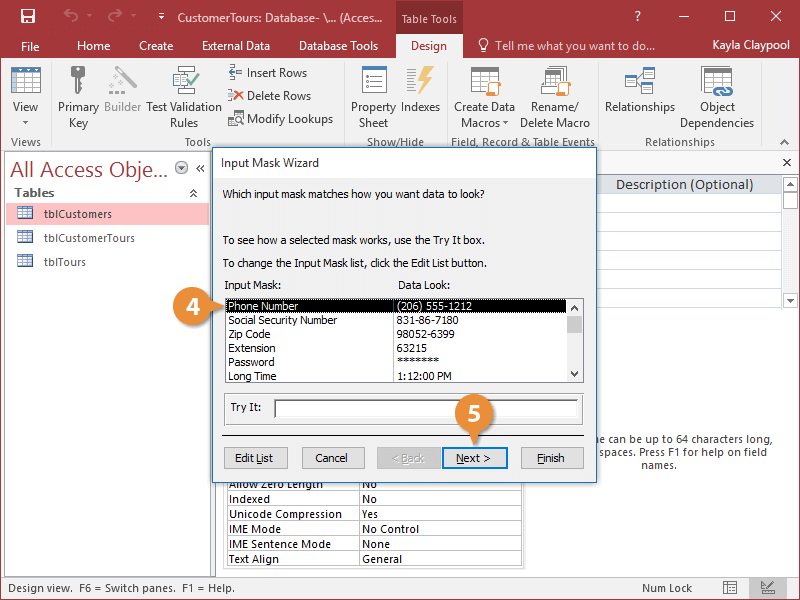Click the Help question mark icon

(637, 16)
